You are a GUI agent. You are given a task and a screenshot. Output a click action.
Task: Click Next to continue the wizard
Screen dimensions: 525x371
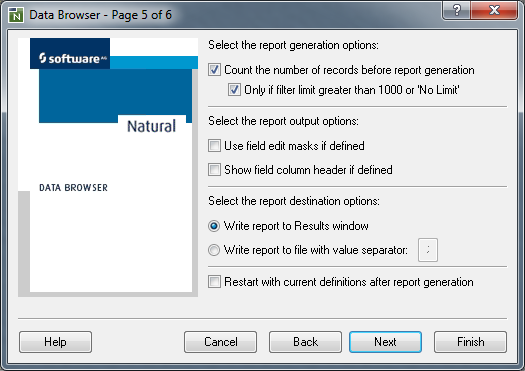tap(385, 342)
